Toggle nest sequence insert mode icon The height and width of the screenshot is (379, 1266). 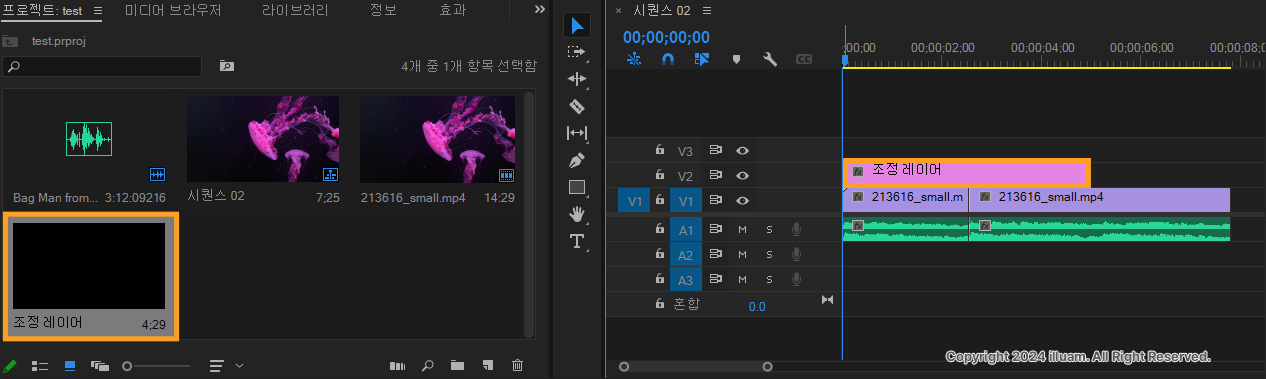pyautogui.click(x=635, y=59)
